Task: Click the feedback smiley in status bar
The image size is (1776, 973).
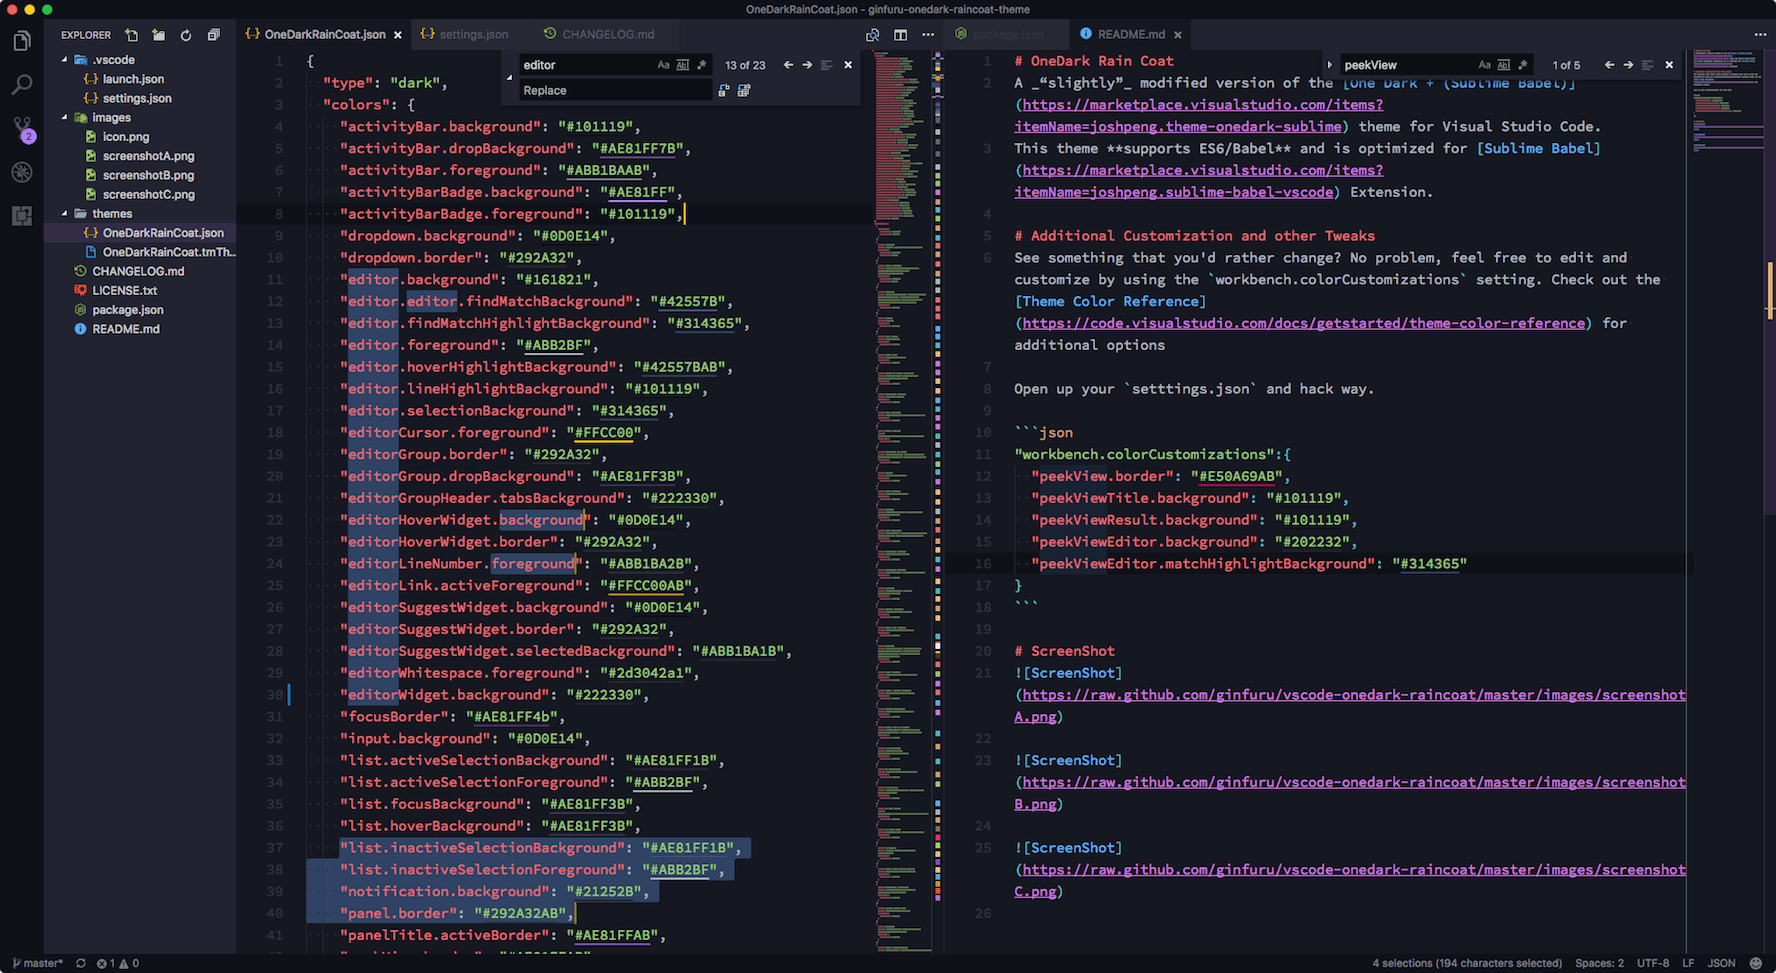Action: pos(1756,963)
